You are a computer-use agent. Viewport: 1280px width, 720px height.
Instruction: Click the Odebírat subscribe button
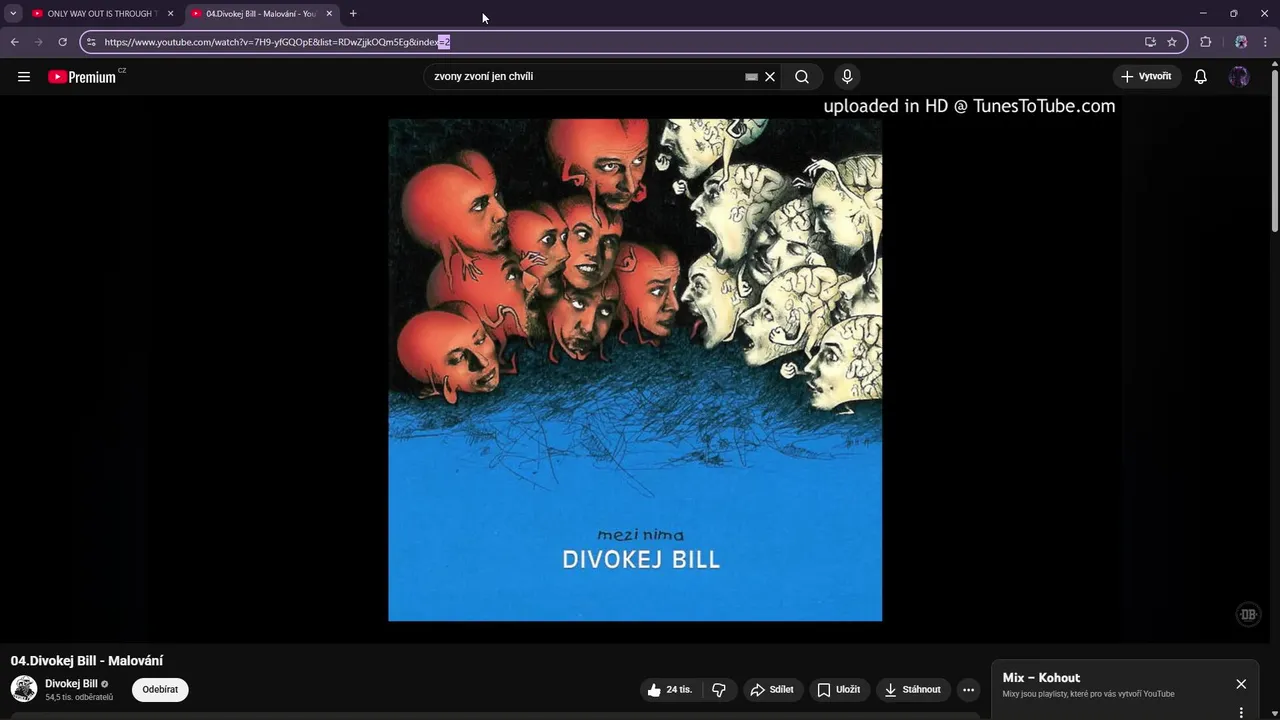click(x=160, y=690)
